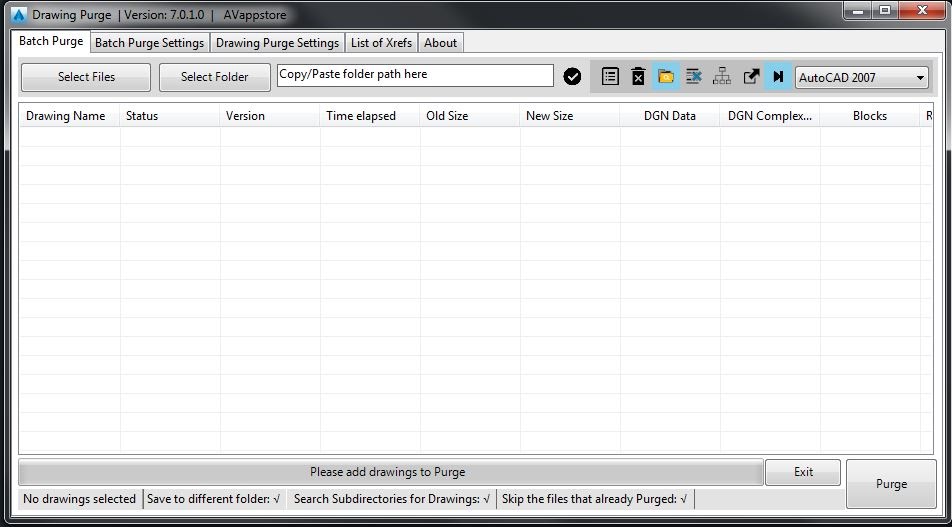Click the list view icon in toolbar
The width and height of the screenshot is (952, 527).
610,76
